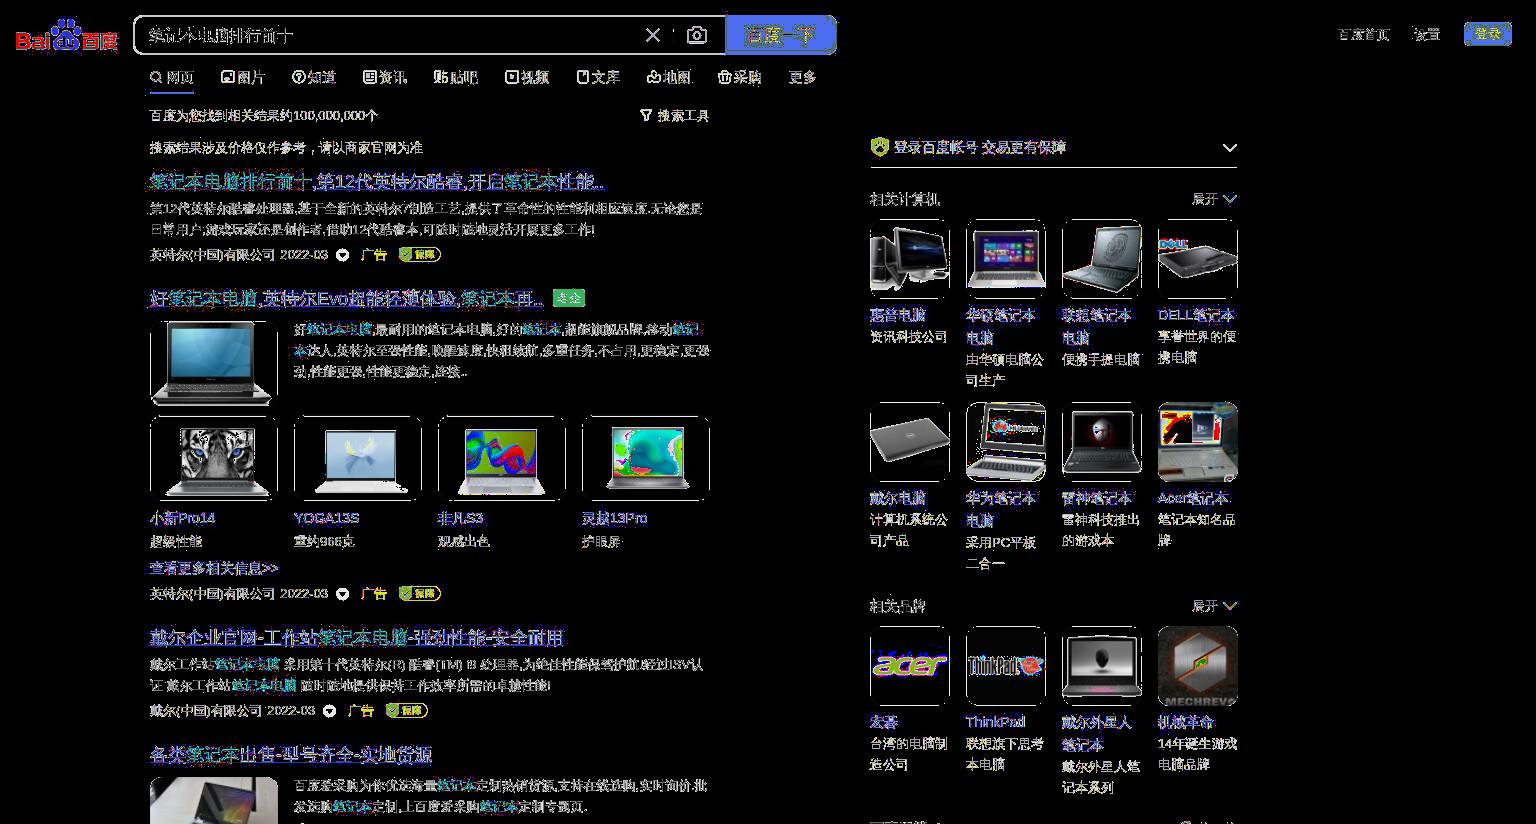1536x824 pixels.
Task: Click the 登录 button
Action: coord(1488,34)
